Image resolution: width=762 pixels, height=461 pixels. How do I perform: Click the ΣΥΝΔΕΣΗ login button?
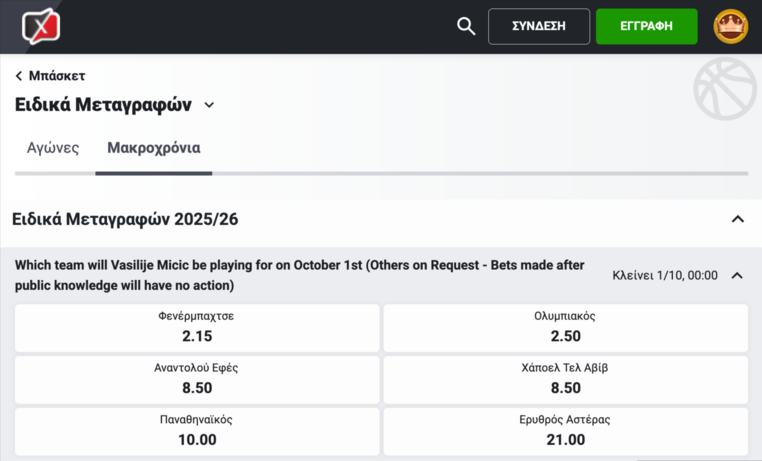pos(539,26)
